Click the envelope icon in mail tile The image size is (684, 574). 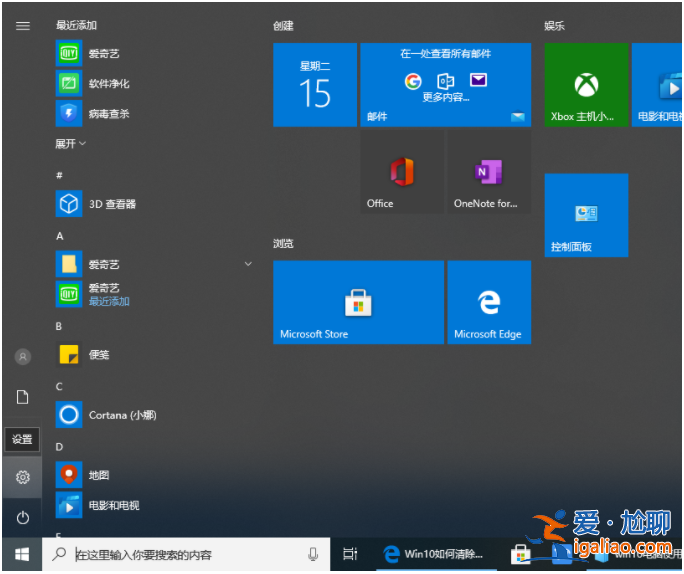click(478, 80)
